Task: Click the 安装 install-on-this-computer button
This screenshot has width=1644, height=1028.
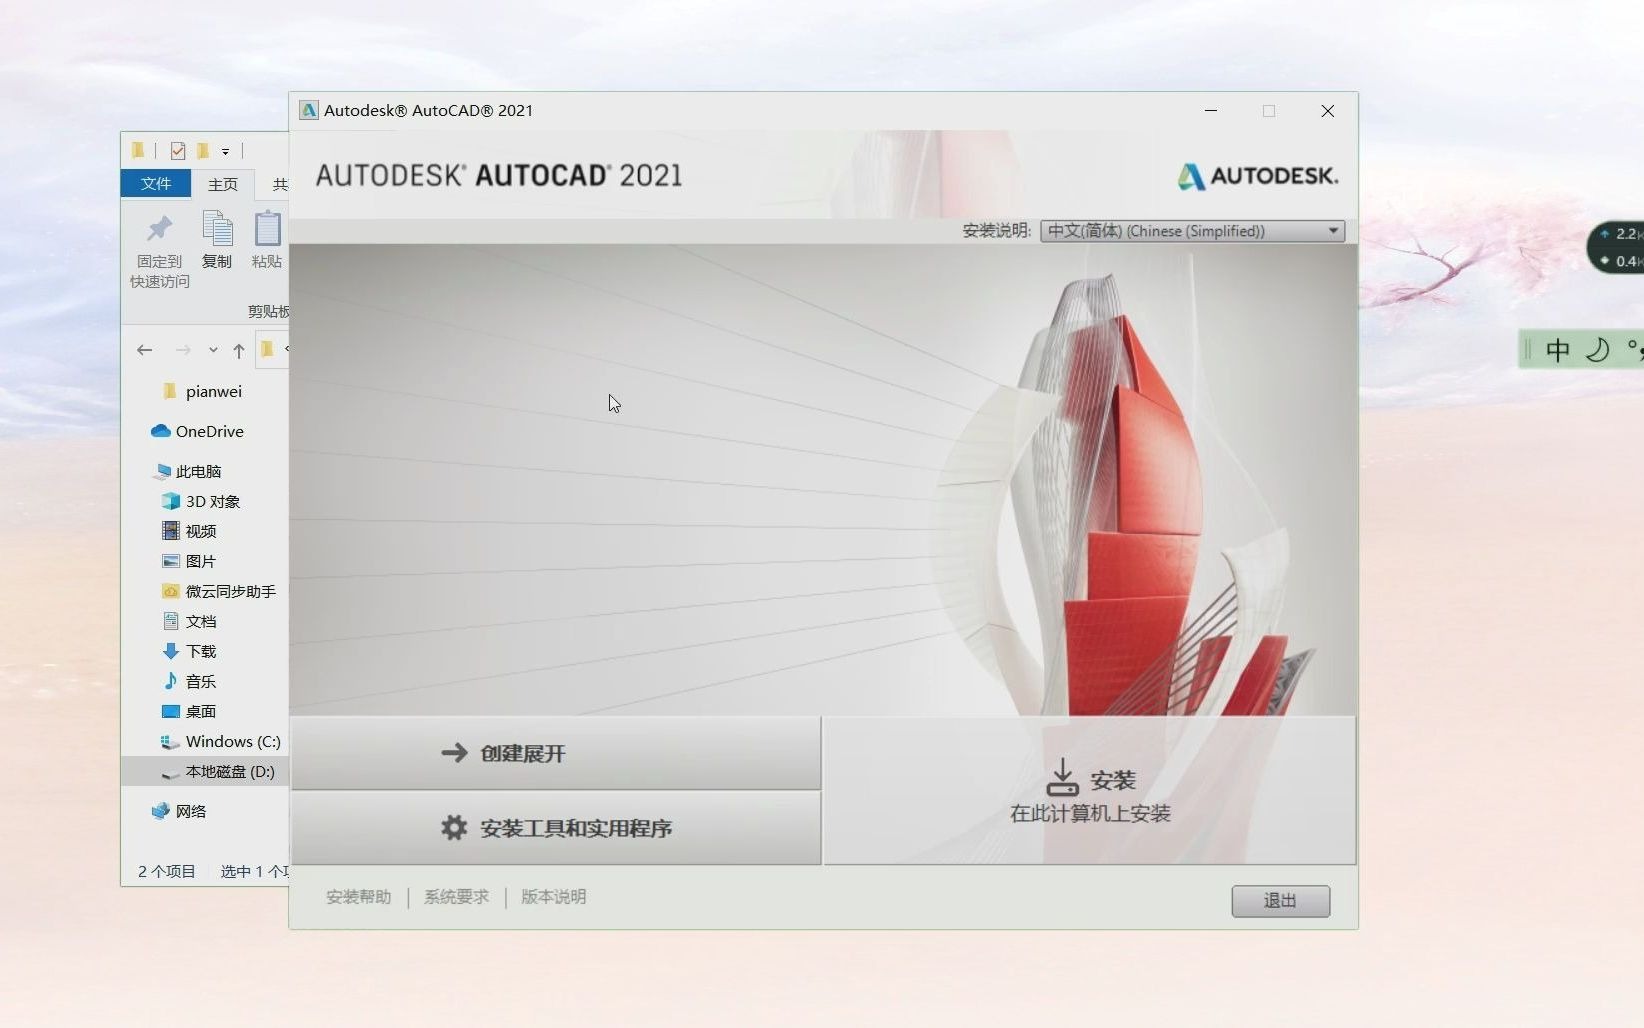Action: click(1090, 790)
